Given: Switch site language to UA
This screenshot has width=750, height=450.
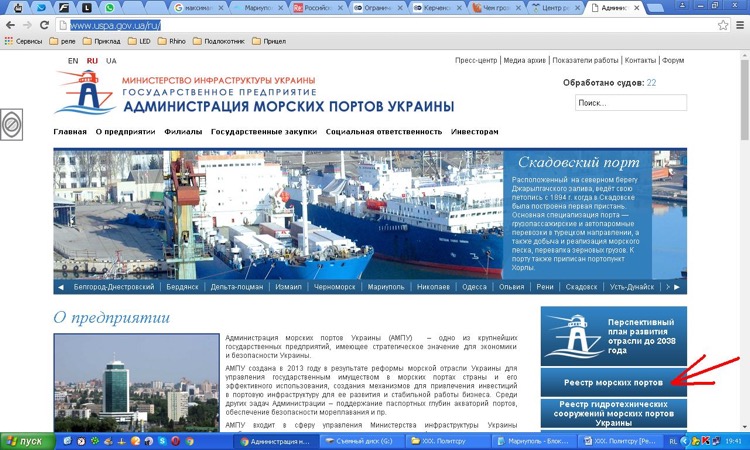Looking at the screenshot, I should coord(111,61).
